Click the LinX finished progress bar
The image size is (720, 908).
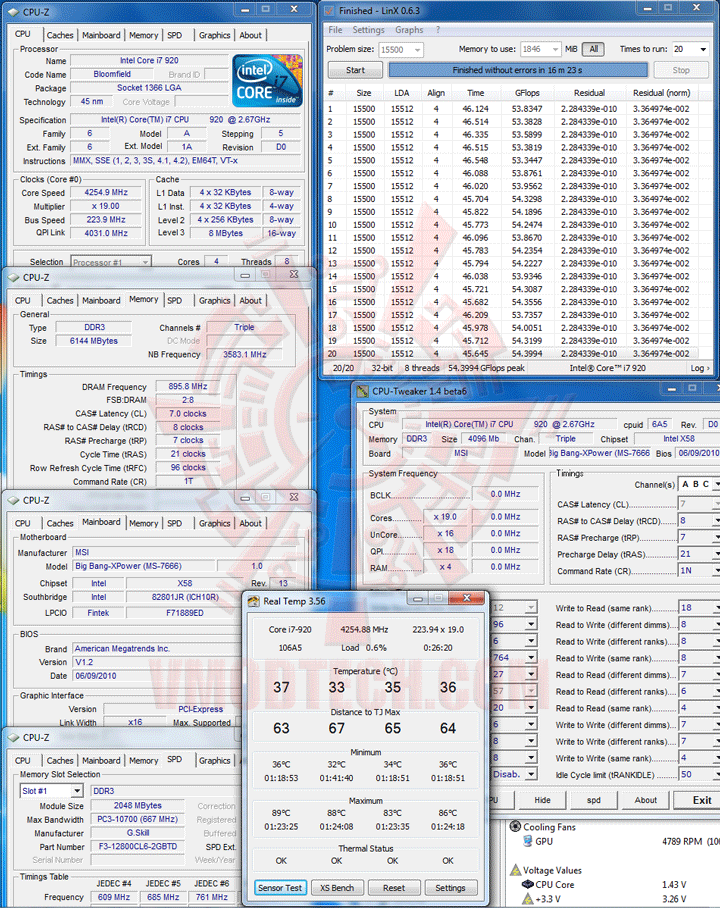click(518, 70)
